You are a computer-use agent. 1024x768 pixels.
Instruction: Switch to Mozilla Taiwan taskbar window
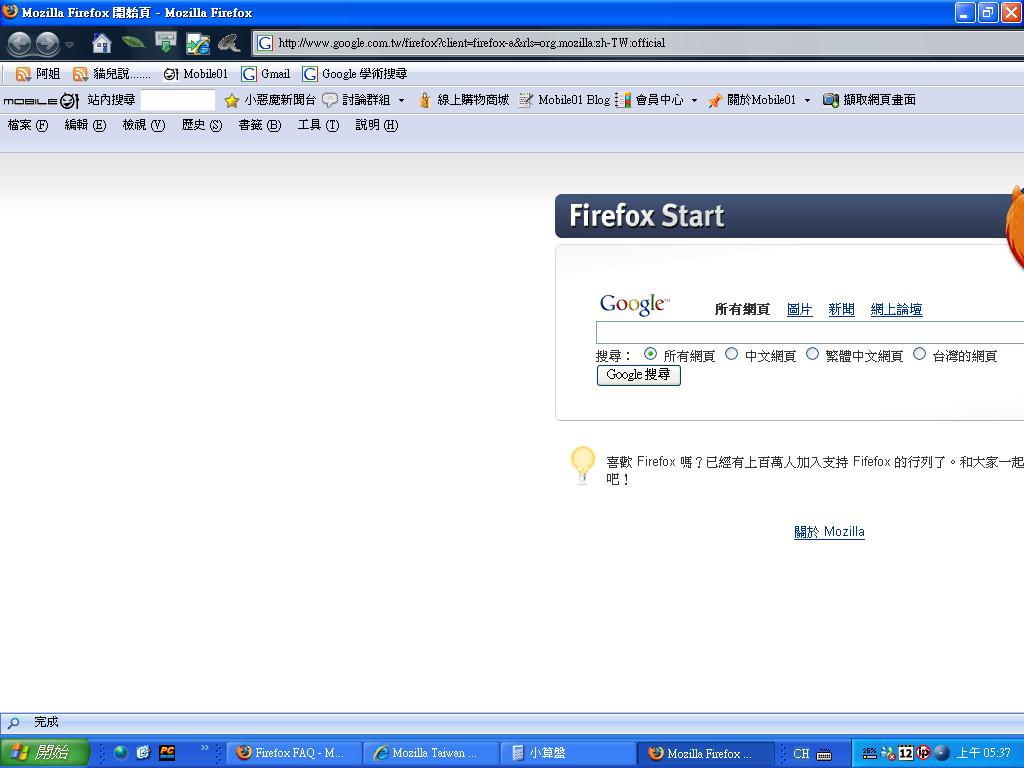431,753
